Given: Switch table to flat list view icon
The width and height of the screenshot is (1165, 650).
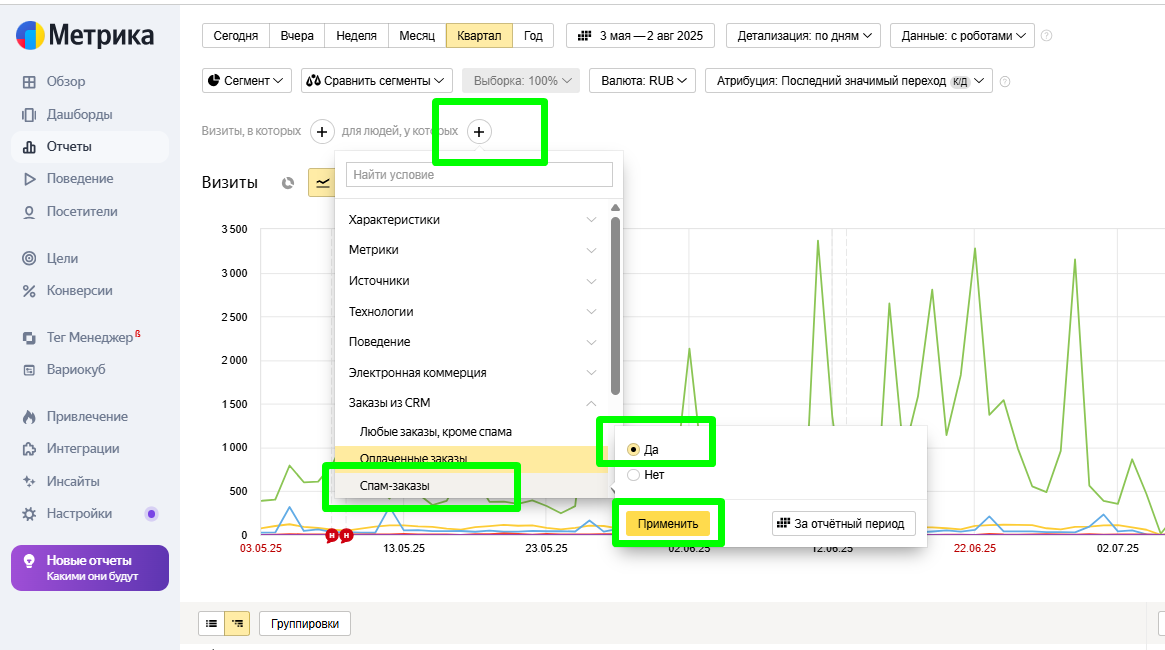Looking at the screenshot, I should tap(212, 624).
